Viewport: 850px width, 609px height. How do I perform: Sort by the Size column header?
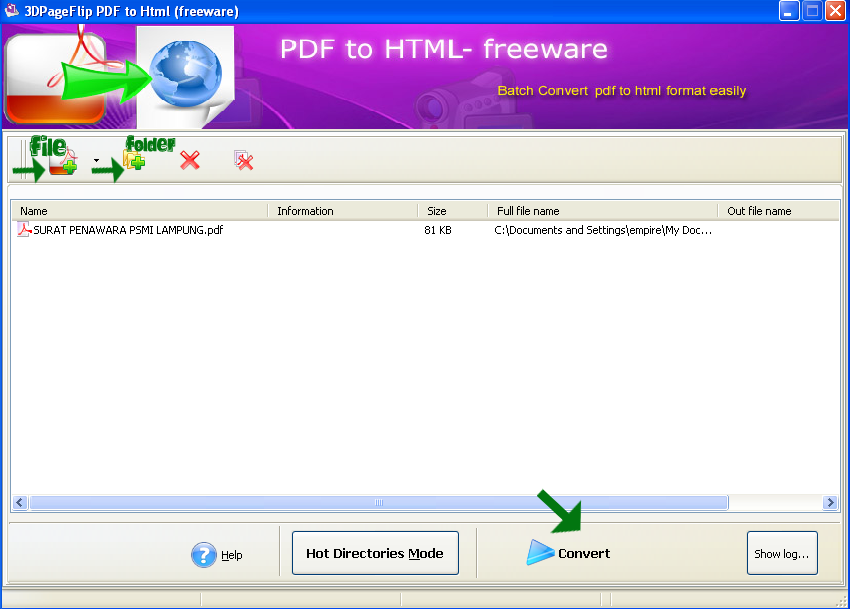click(453, 211)
